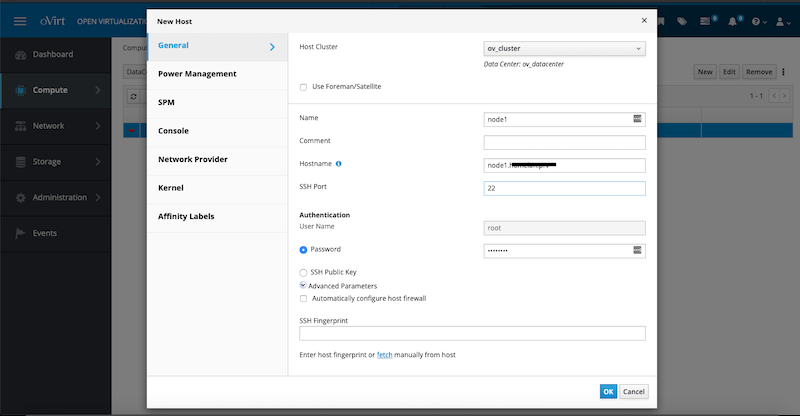Select the SSH Public Key radio button

pyautogui.click(x=303, y=273)
